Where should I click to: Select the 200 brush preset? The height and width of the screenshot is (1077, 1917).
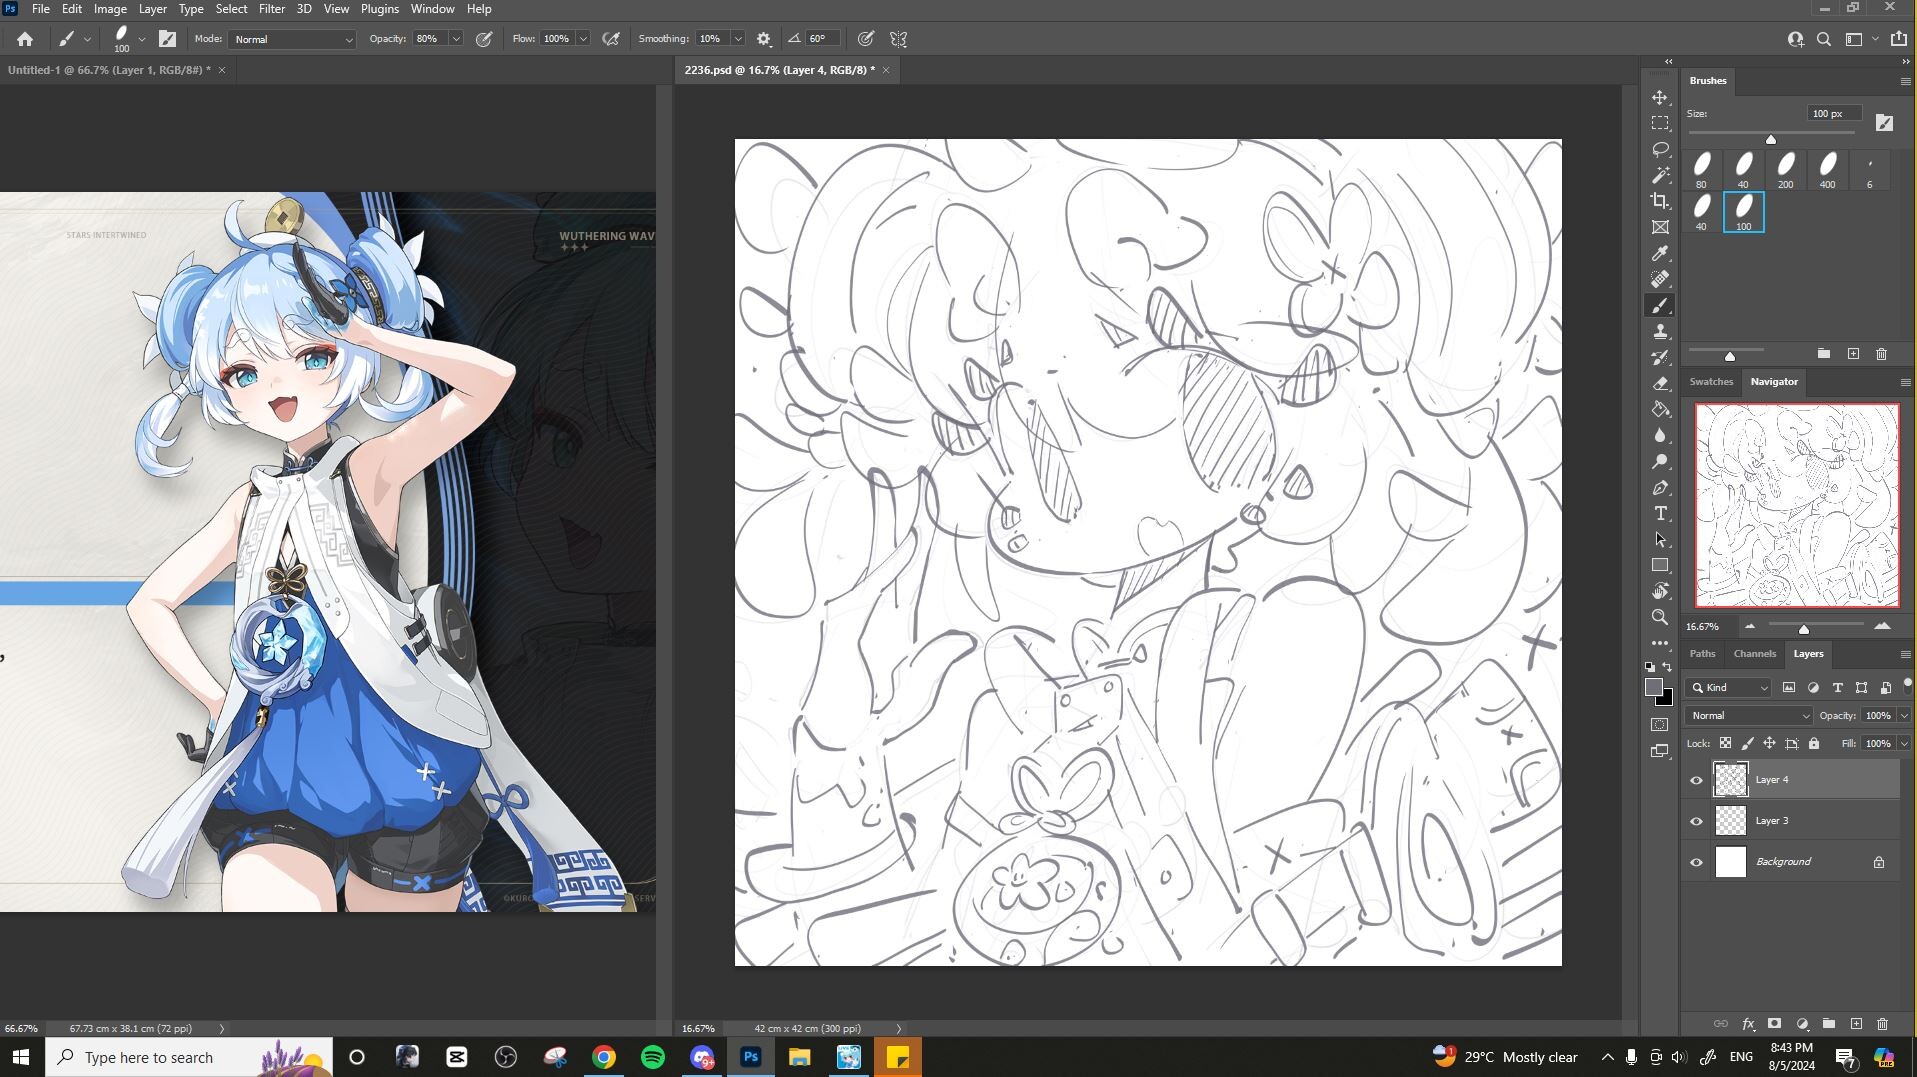1786,168
